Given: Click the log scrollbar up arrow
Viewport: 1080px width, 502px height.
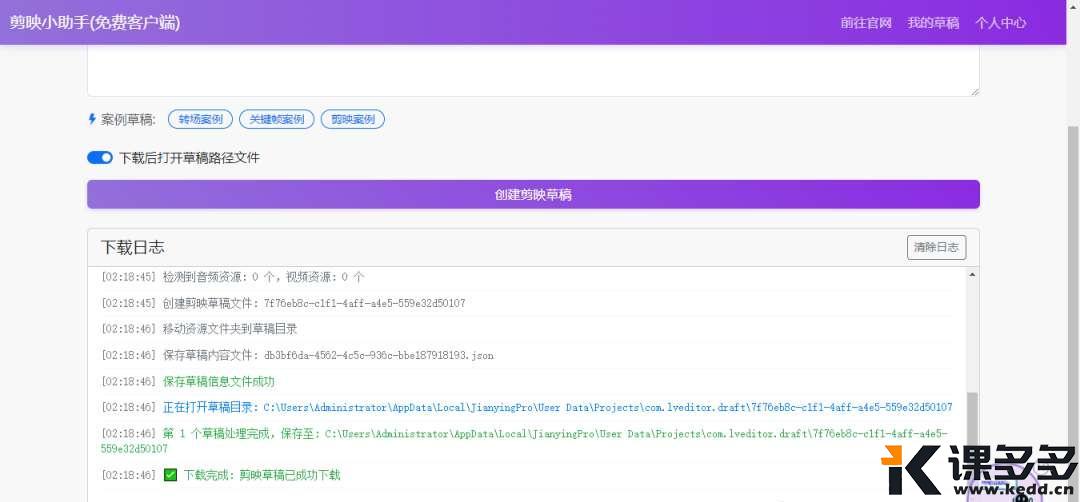Looking at the screenshot, I should click(972, 275).
